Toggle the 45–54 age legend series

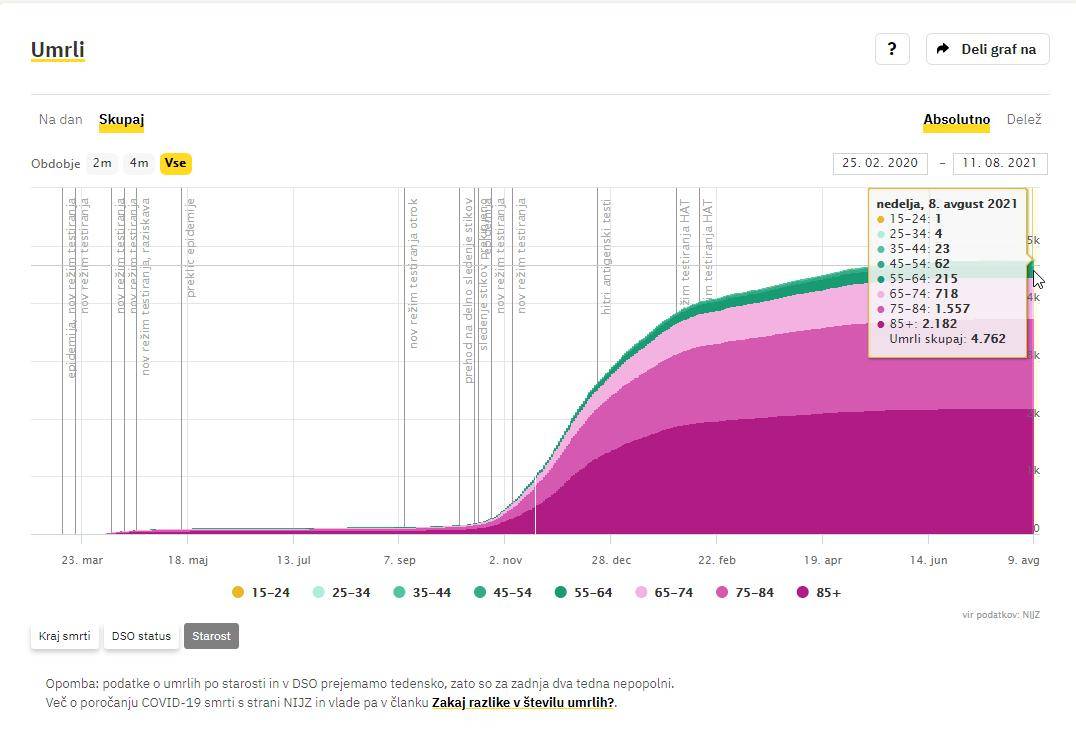pos(503,593)
